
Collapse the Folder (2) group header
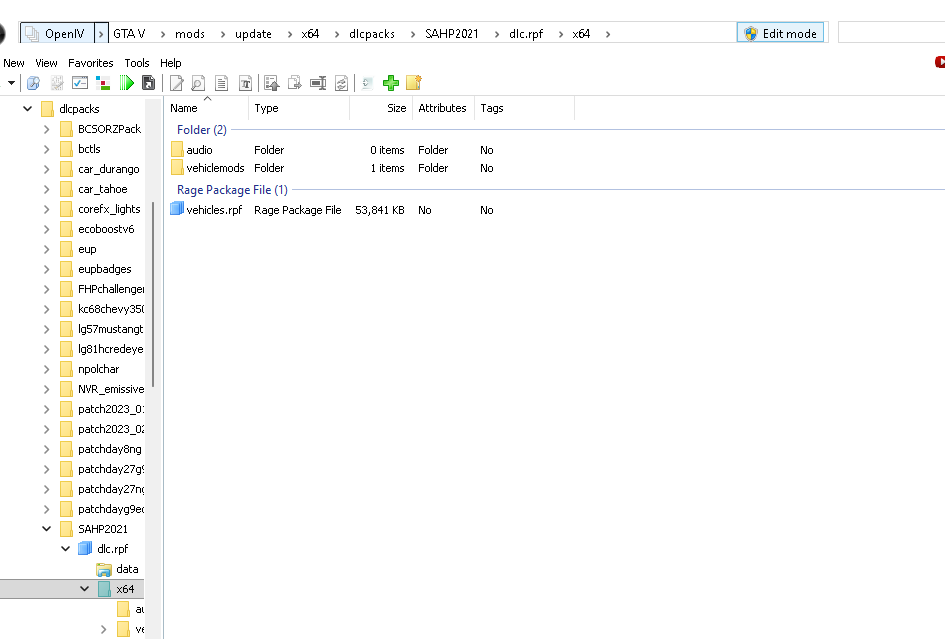point(201,130)
